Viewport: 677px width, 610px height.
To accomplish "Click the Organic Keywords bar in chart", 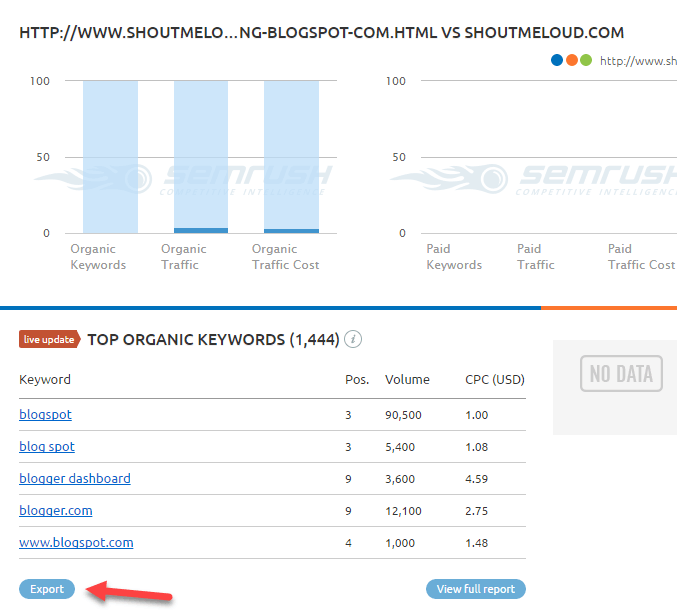I will pyautogui.click(x=111, y=157).
